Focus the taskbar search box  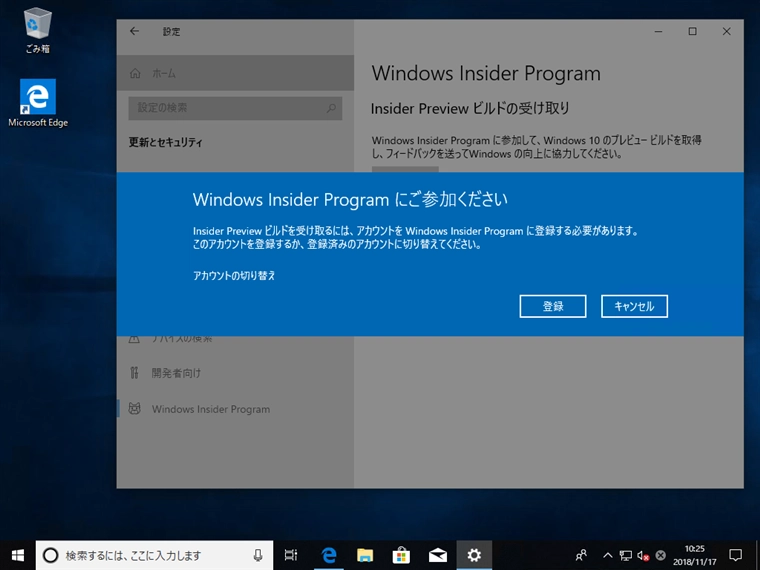[x=154, y=555]
